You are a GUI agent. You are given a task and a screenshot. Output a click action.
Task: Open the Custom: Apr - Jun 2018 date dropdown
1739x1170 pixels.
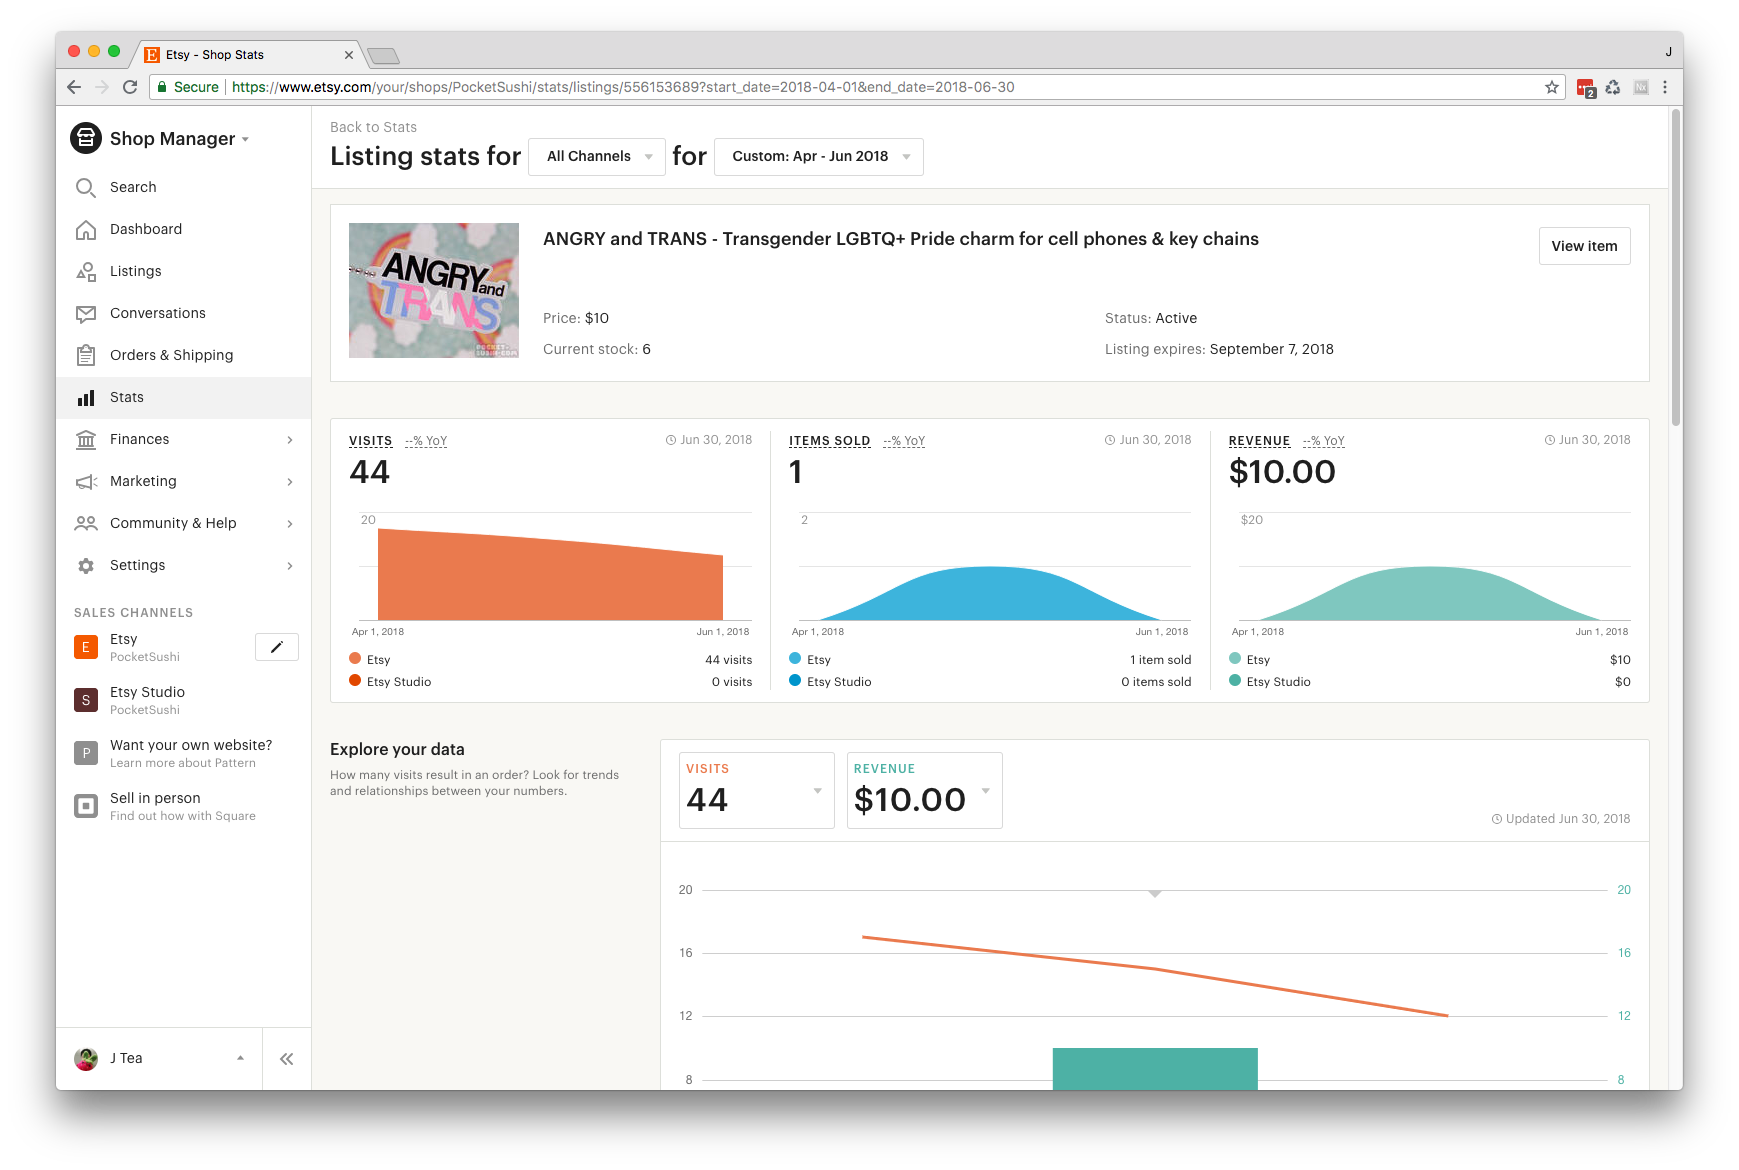(x=819, y=157)
